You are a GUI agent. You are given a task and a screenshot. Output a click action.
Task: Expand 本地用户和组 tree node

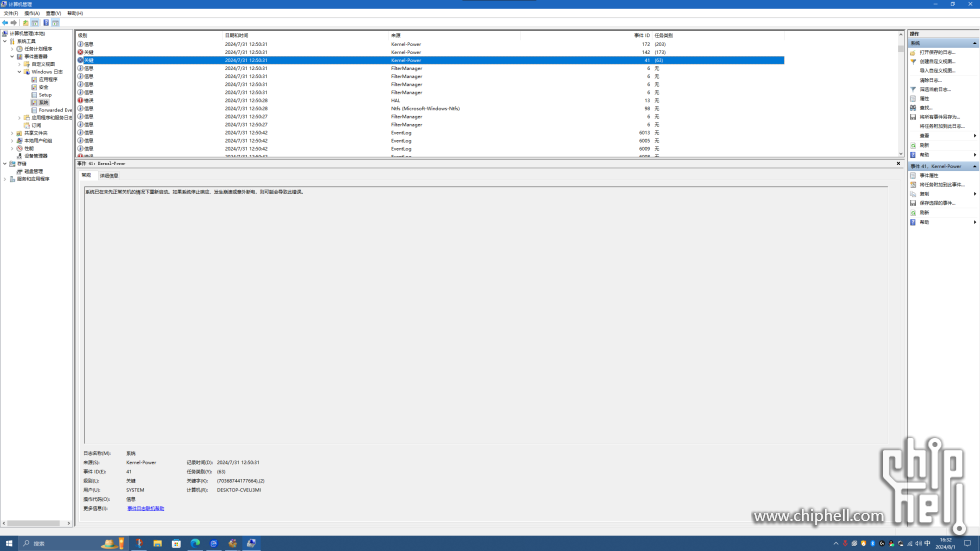tap(12, 141)
